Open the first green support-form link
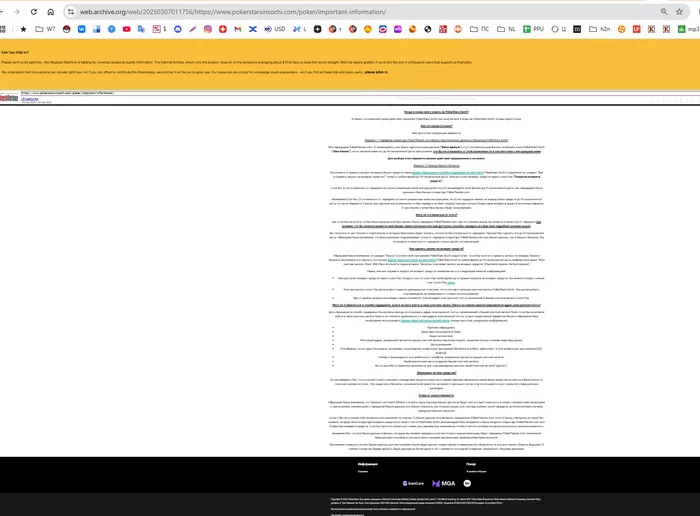This screenshot has height=516, width=700. point(447,172)
